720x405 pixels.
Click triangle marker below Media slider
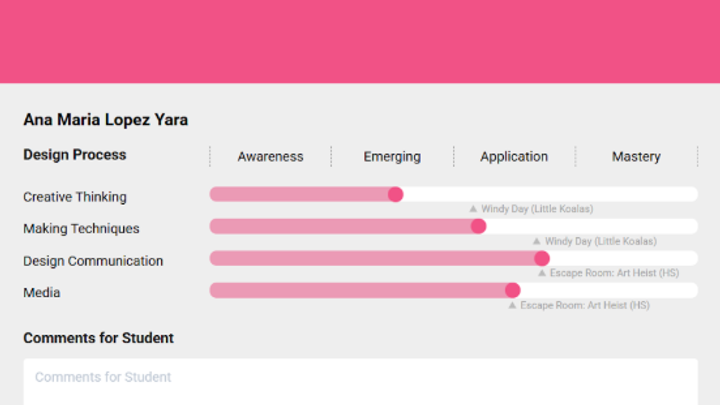click(x=513, y=305)
